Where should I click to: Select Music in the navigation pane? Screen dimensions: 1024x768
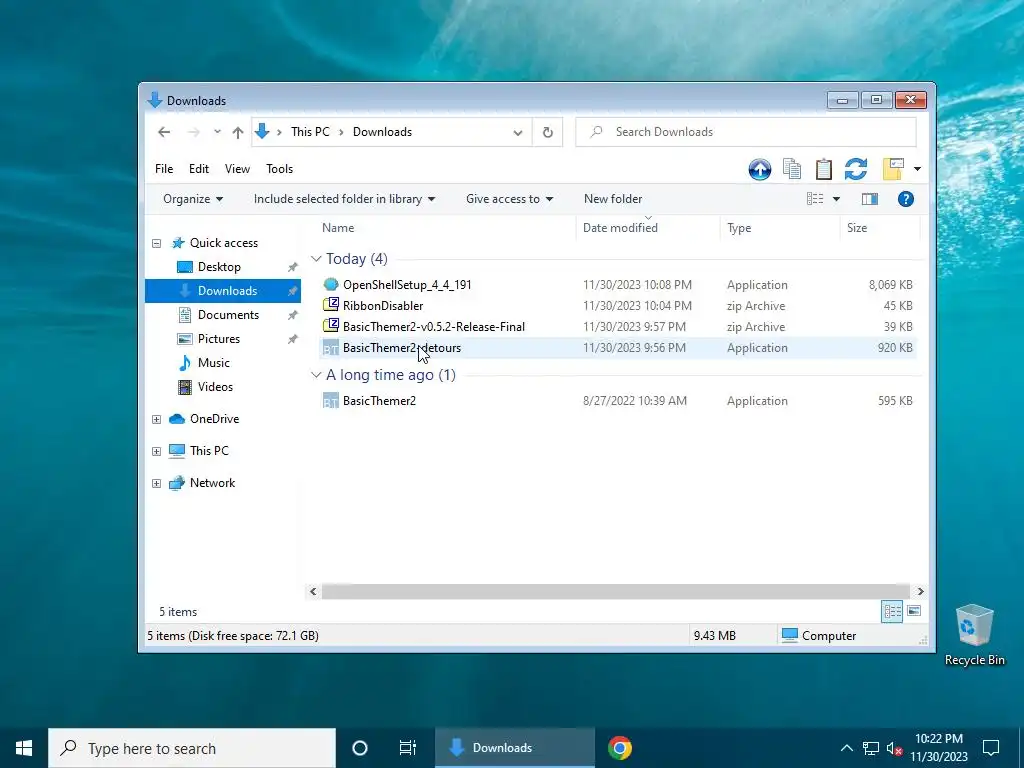[214, 363]
